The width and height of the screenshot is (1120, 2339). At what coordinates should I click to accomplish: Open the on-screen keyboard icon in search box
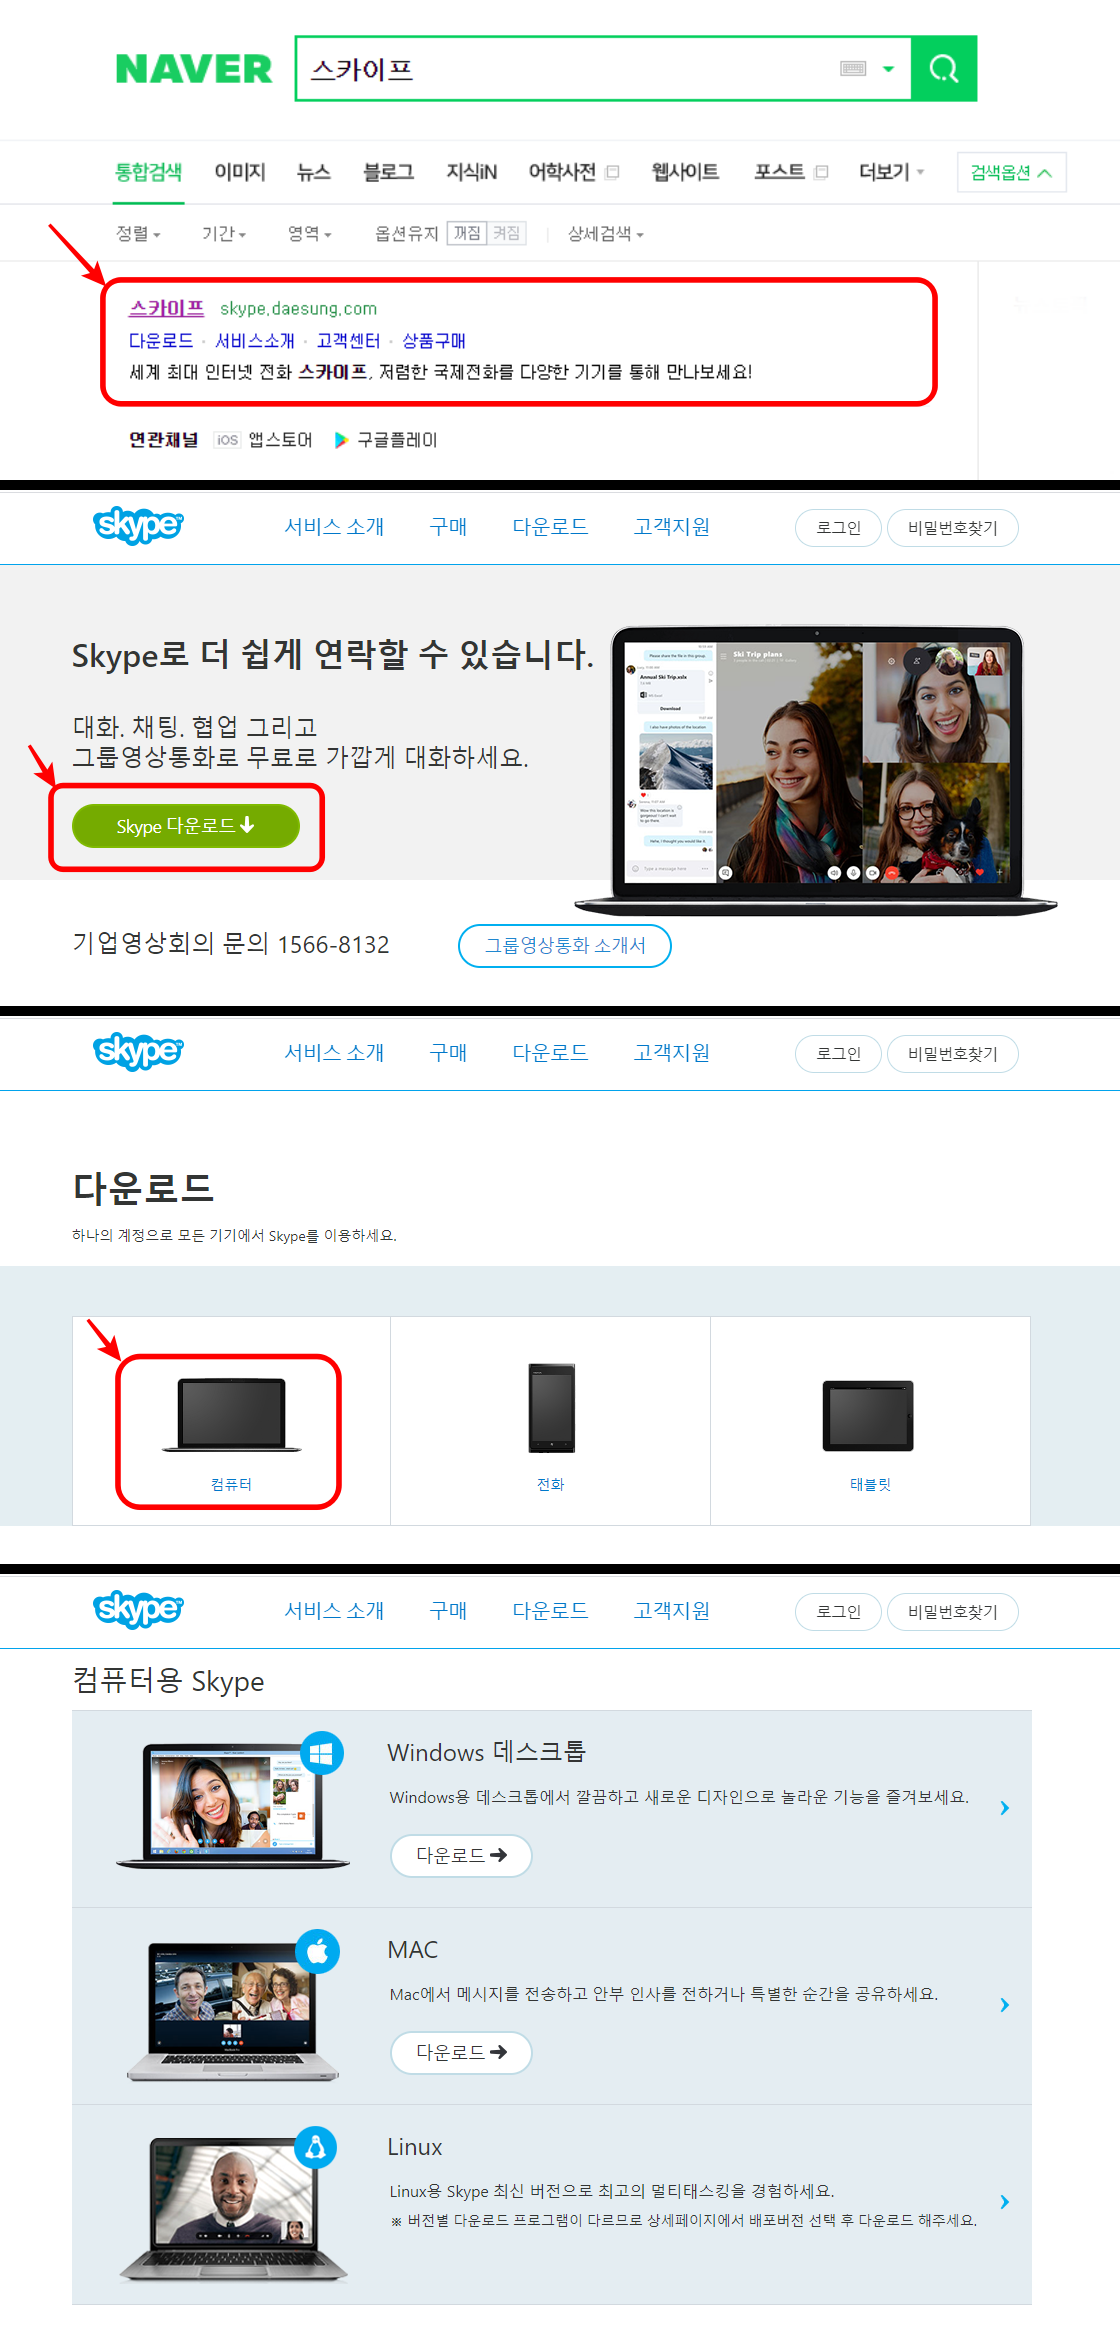853,69
